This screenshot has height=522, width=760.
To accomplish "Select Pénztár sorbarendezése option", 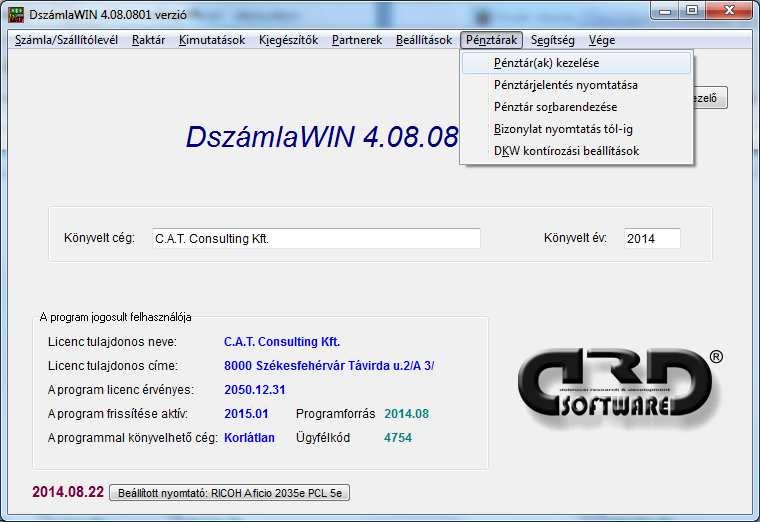I will coord(576,107).
